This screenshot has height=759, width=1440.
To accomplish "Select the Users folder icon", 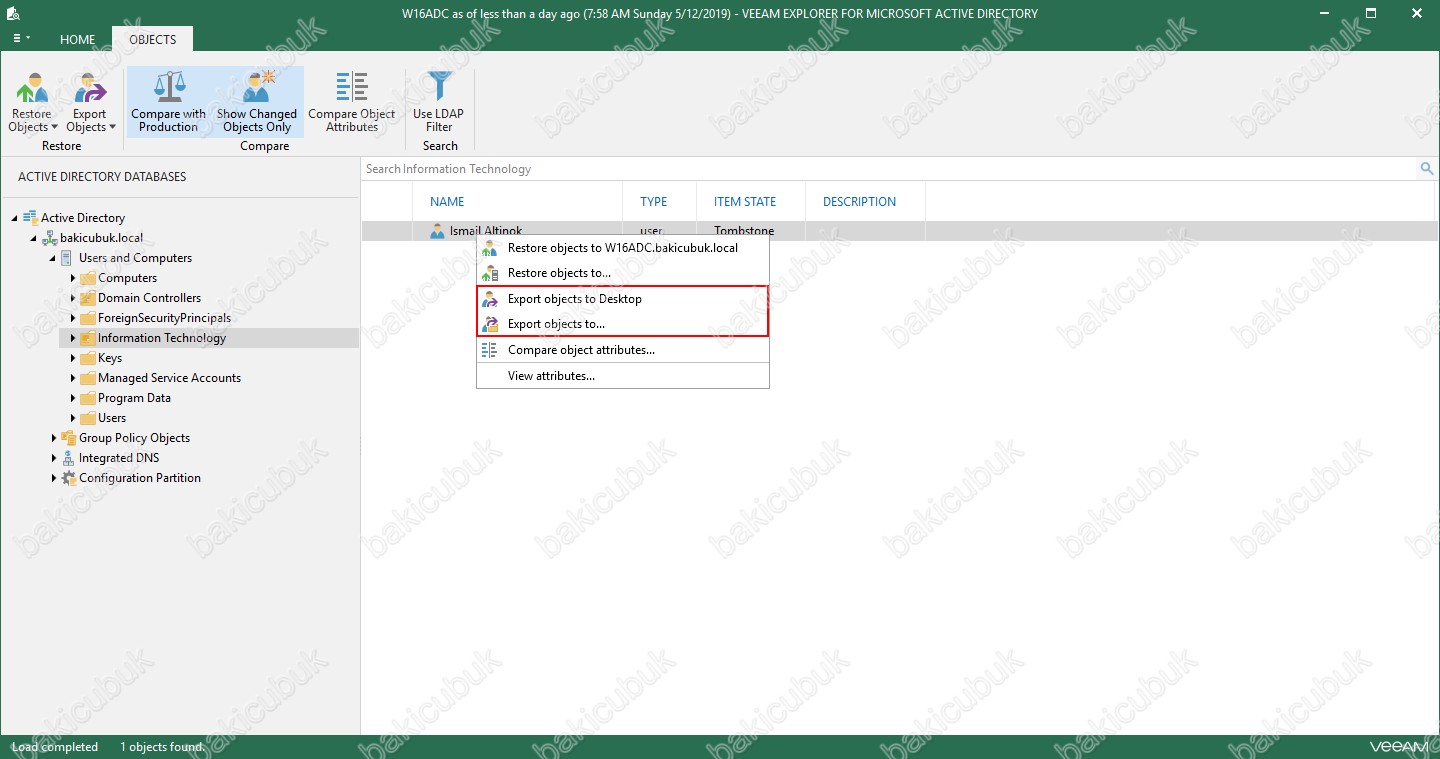I will pyautogui.click(x=88, y=418).
